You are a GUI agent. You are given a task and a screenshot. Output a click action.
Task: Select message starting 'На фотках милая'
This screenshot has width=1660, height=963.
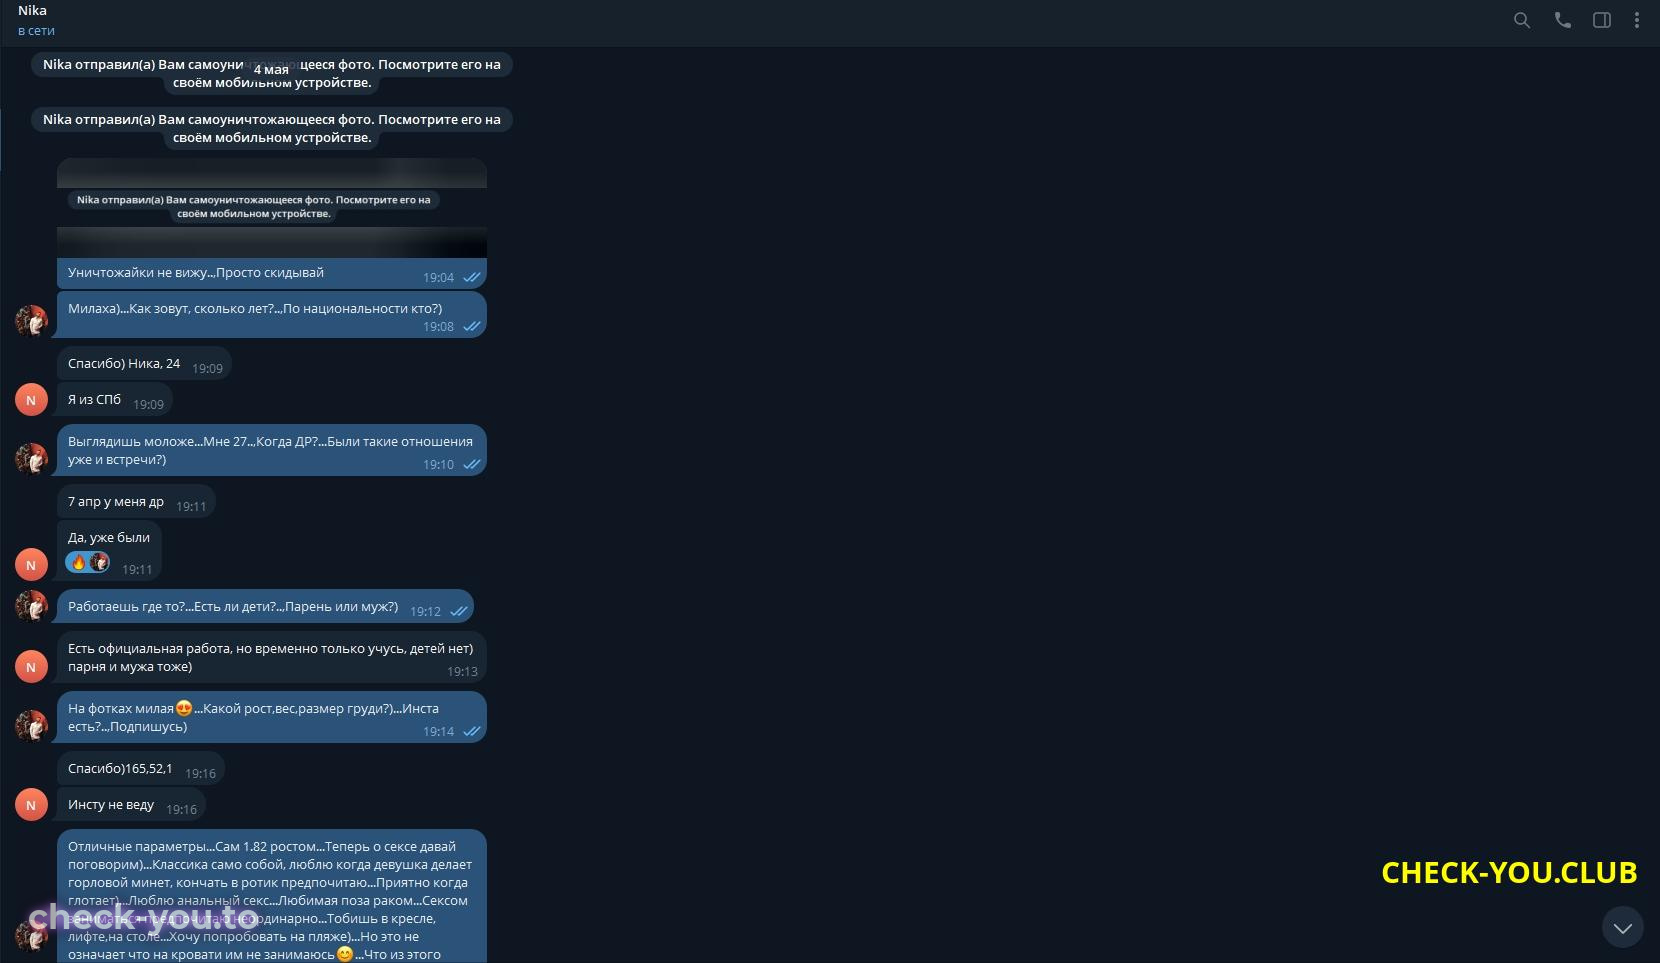tap(272, 718)
